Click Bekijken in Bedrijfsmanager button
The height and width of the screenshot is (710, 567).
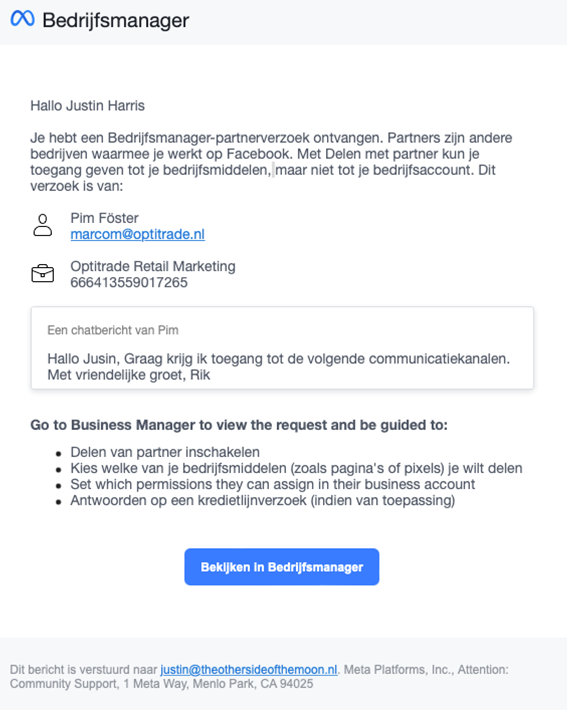282,567
